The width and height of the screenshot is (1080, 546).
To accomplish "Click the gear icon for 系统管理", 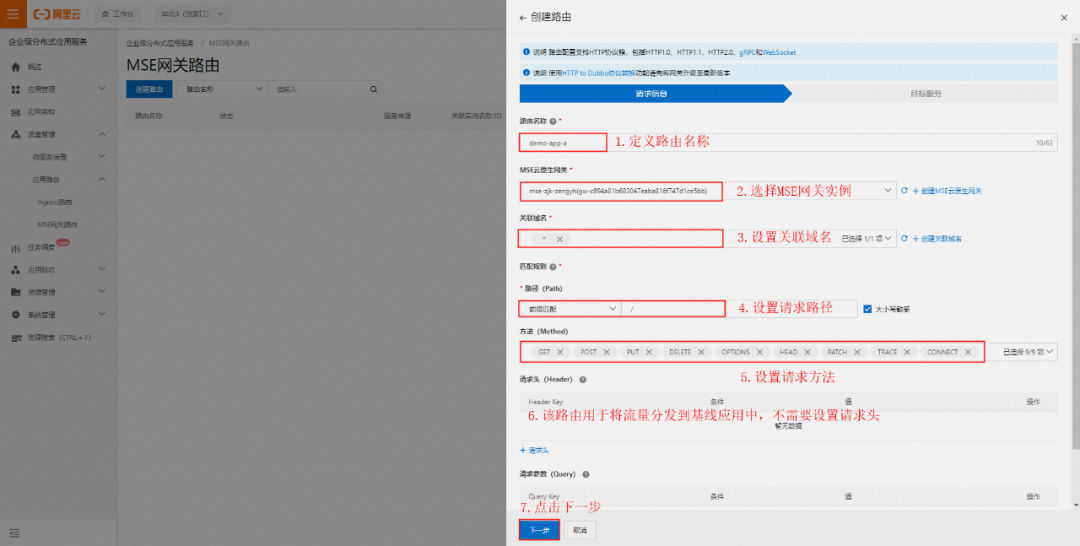I will pos(16,315).
